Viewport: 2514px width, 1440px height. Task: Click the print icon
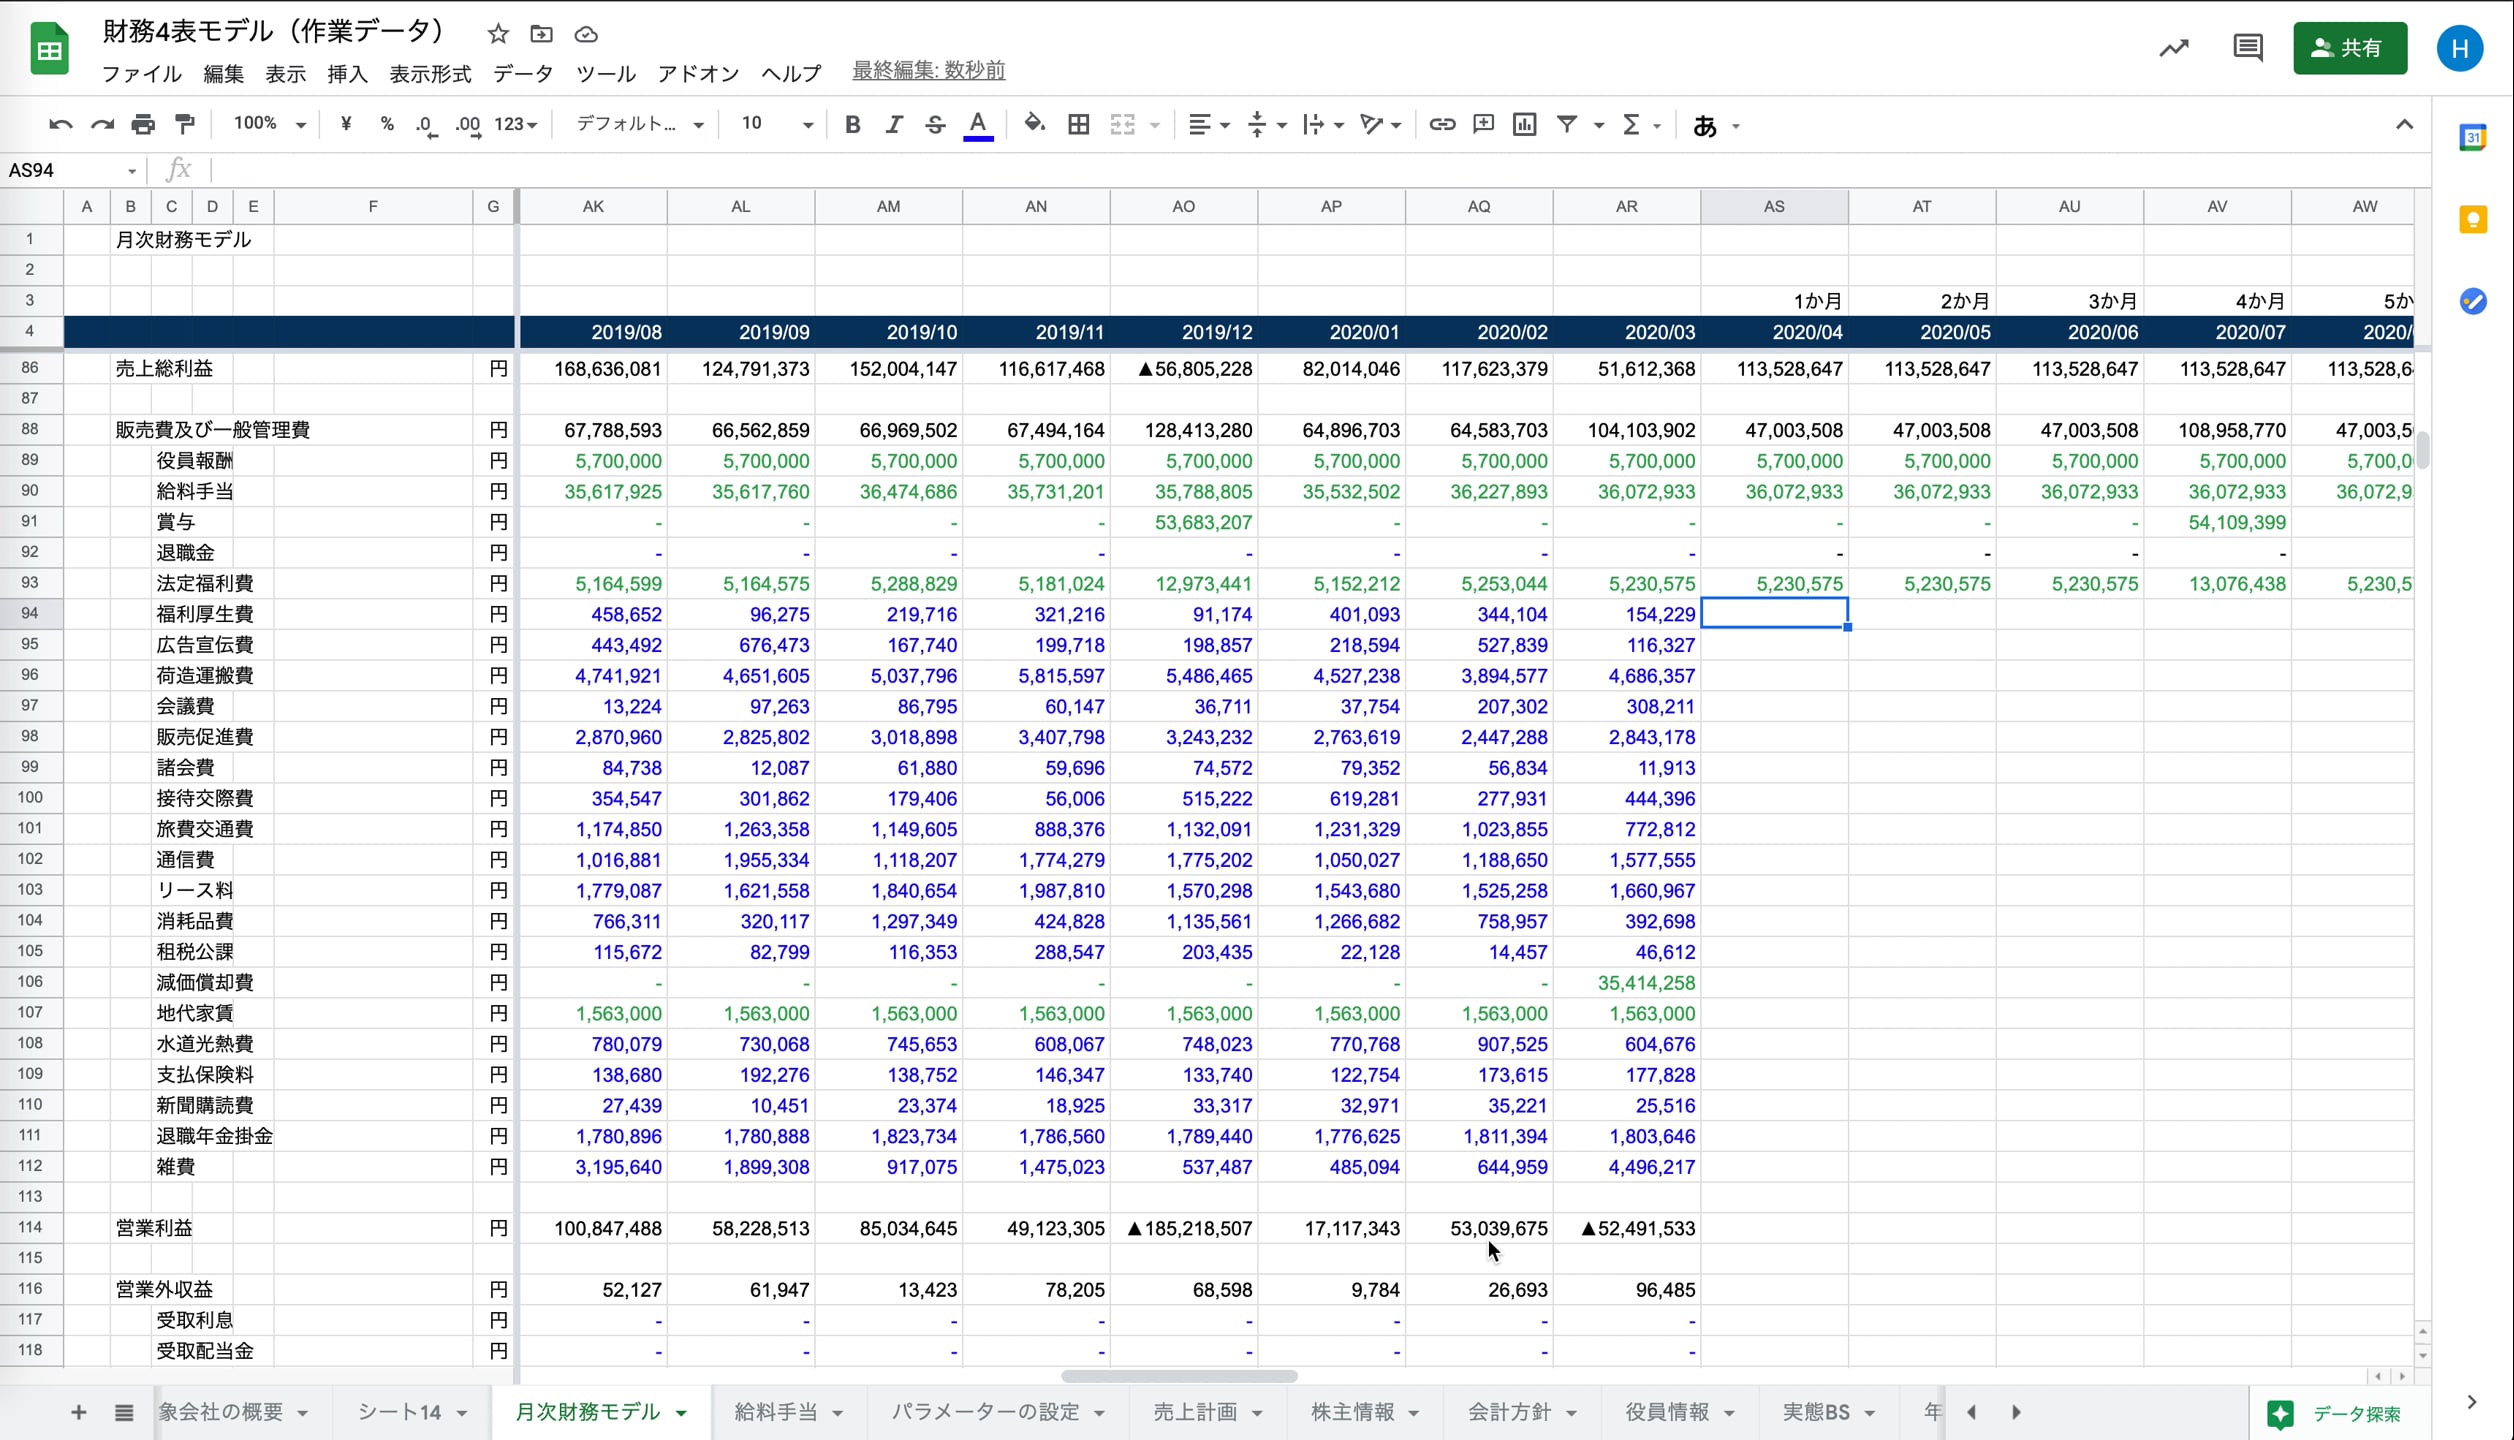tap(143, 125)
